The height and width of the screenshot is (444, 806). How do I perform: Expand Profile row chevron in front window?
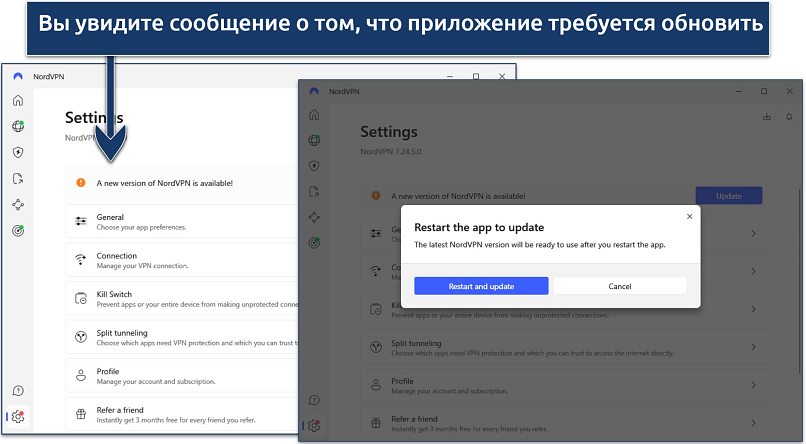point(753,385)
